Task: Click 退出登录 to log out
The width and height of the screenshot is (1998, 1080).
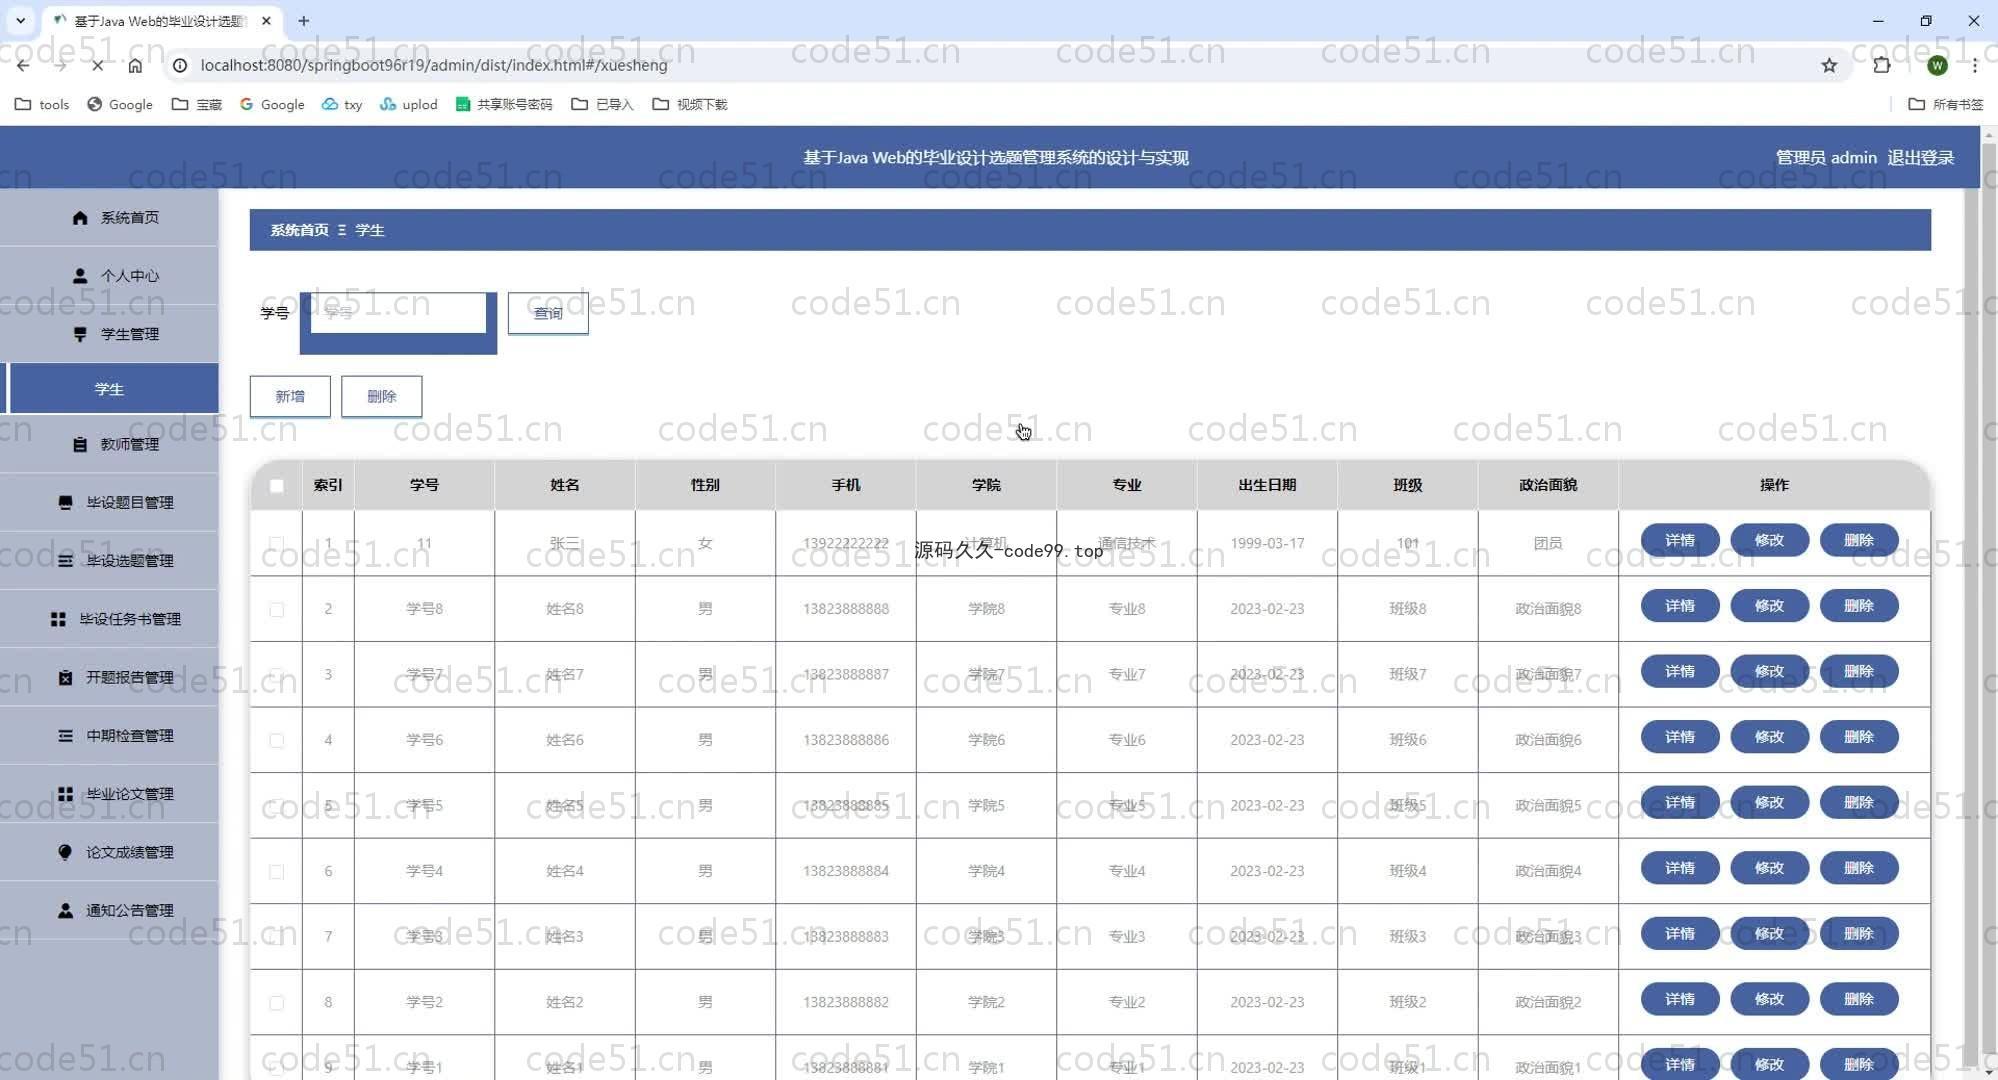Action: (1920, 158)
